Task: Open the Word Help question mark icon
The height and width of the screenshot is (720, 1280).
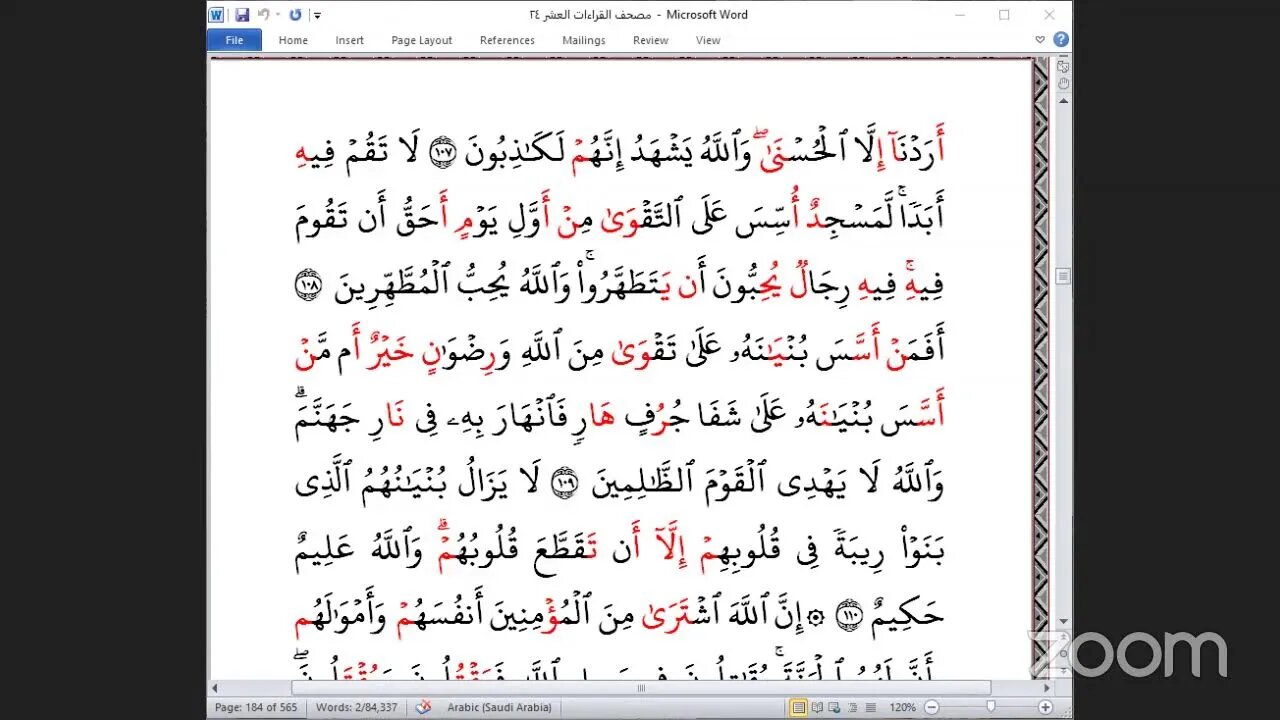Action: 1061,40
